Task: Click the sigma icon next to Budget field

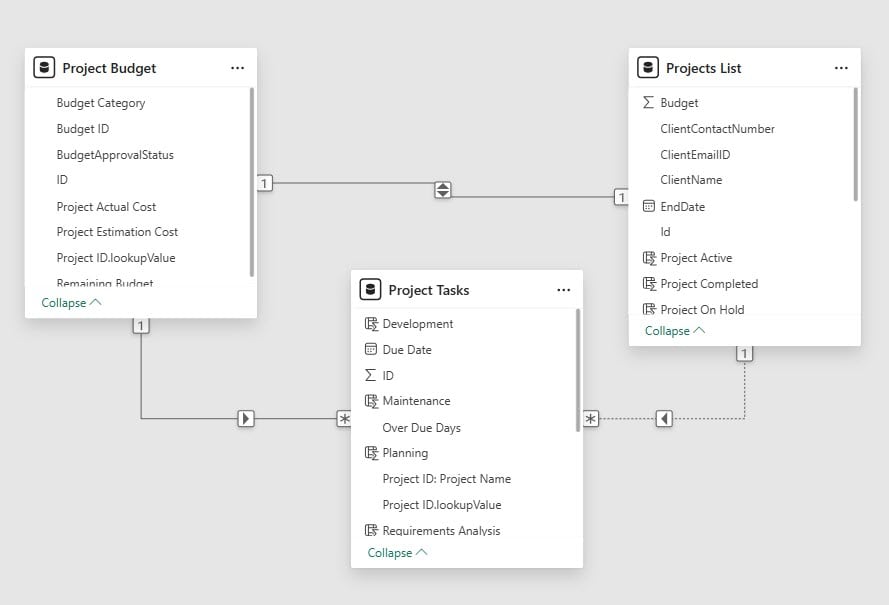Action: 649,102
